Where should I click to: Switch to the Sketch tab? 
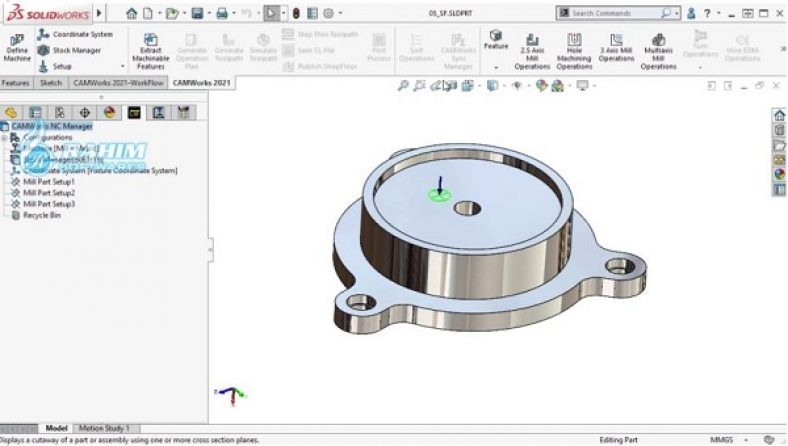coord(50,83)
